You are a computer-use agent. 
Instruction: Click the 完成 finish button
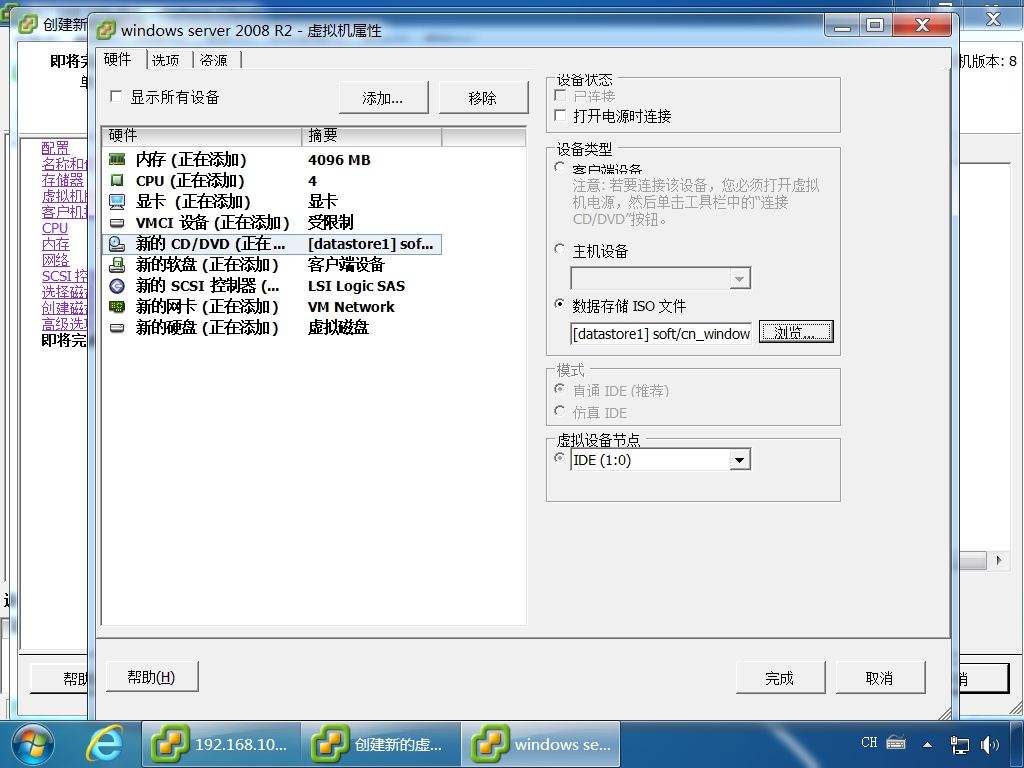pyautogui.click(x=780, y=678)
